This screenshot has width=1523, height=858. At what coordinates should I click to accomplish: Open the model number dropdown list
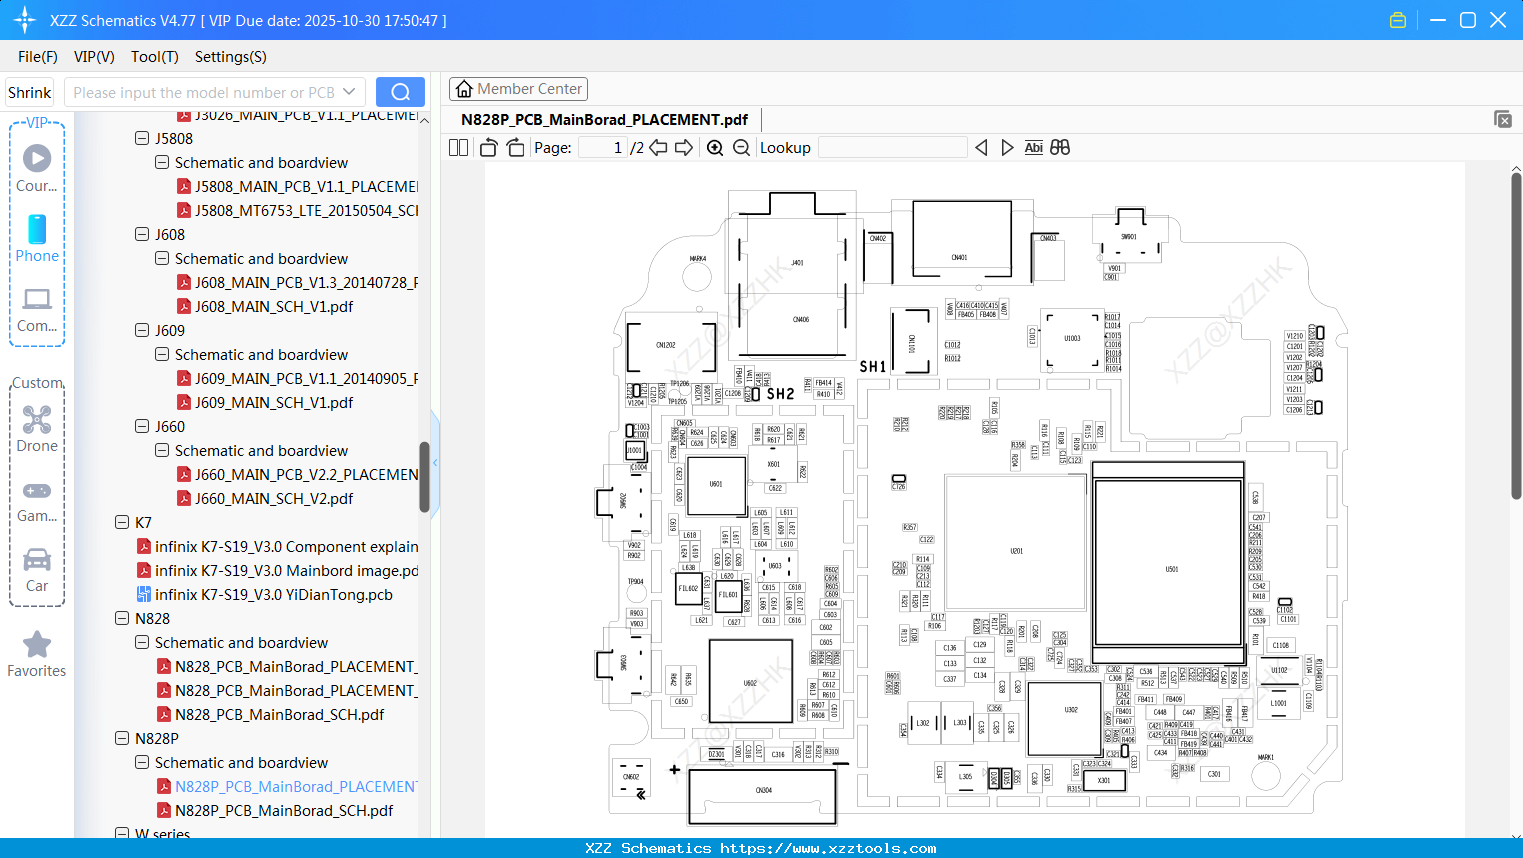(x=348, y=91)
